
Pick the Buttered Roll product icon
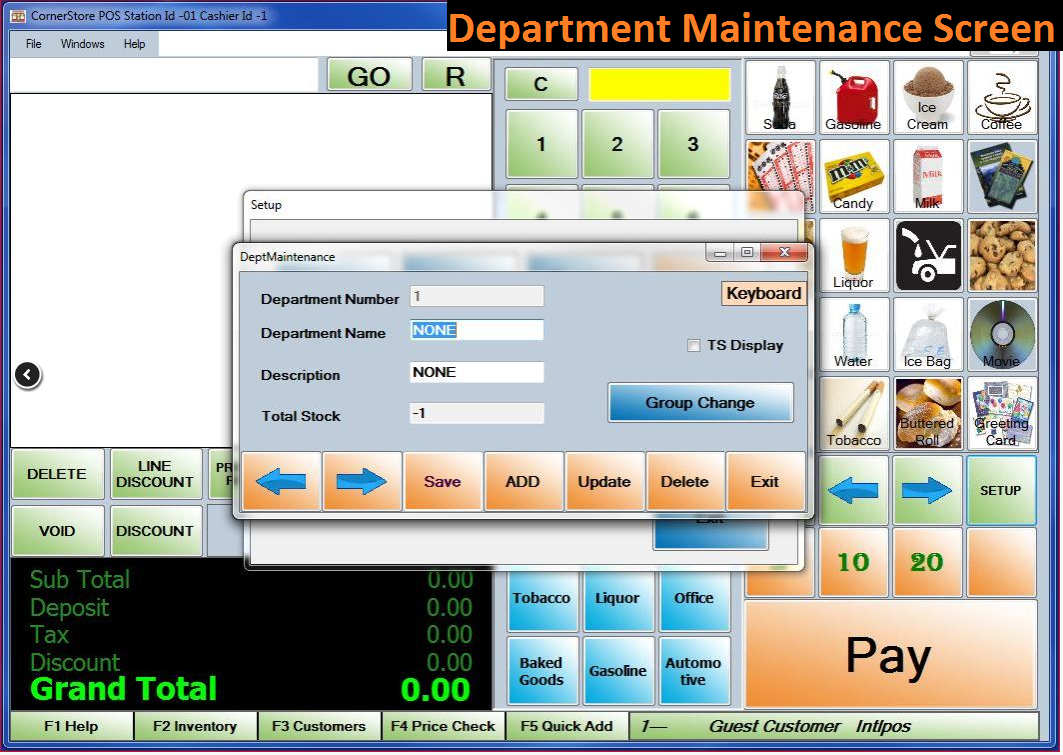(x=927, y=413)
